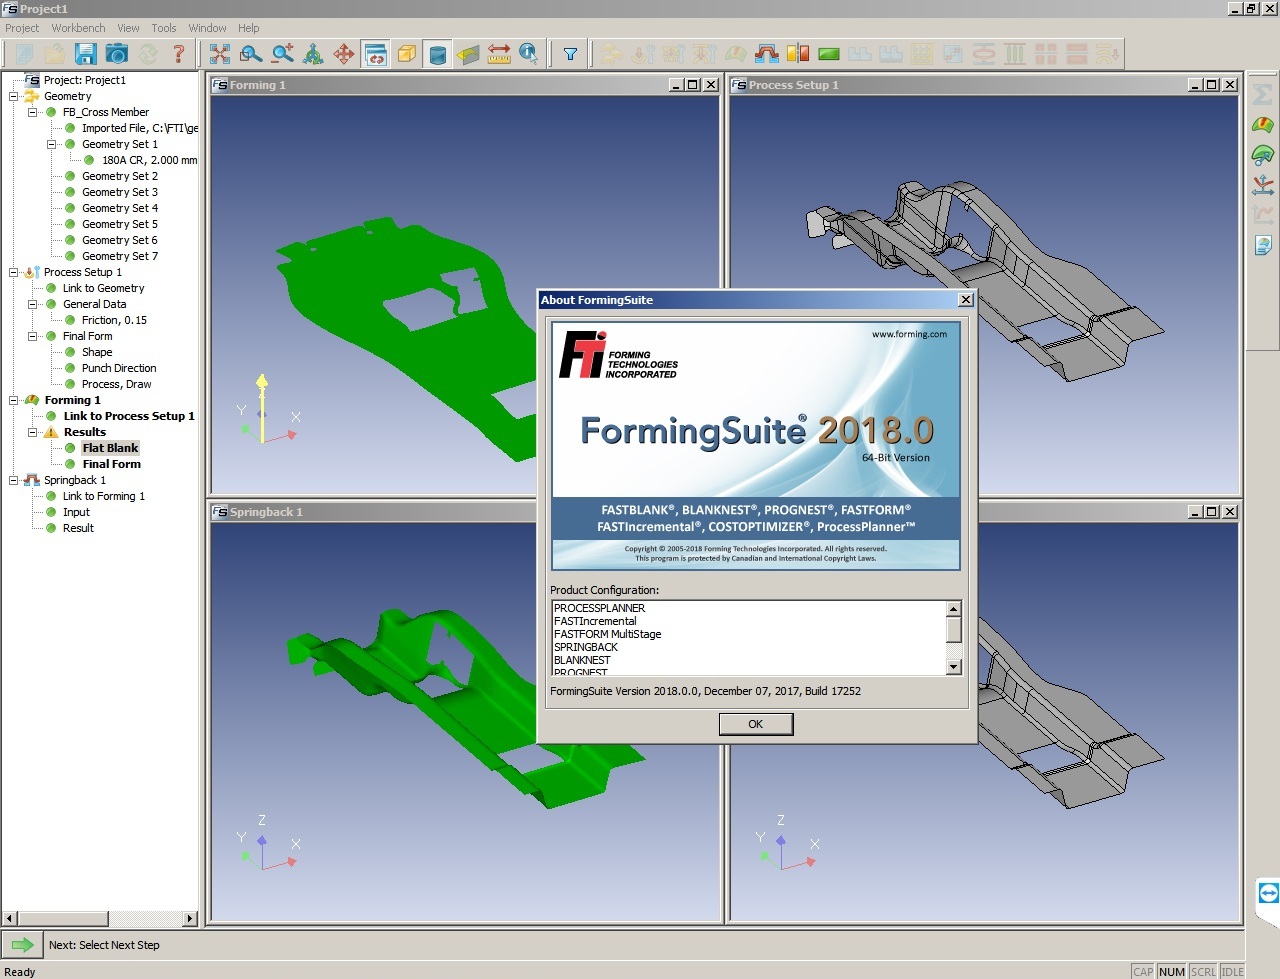
Task: Select Punch Direction tree item
Action: pos(119,368)
